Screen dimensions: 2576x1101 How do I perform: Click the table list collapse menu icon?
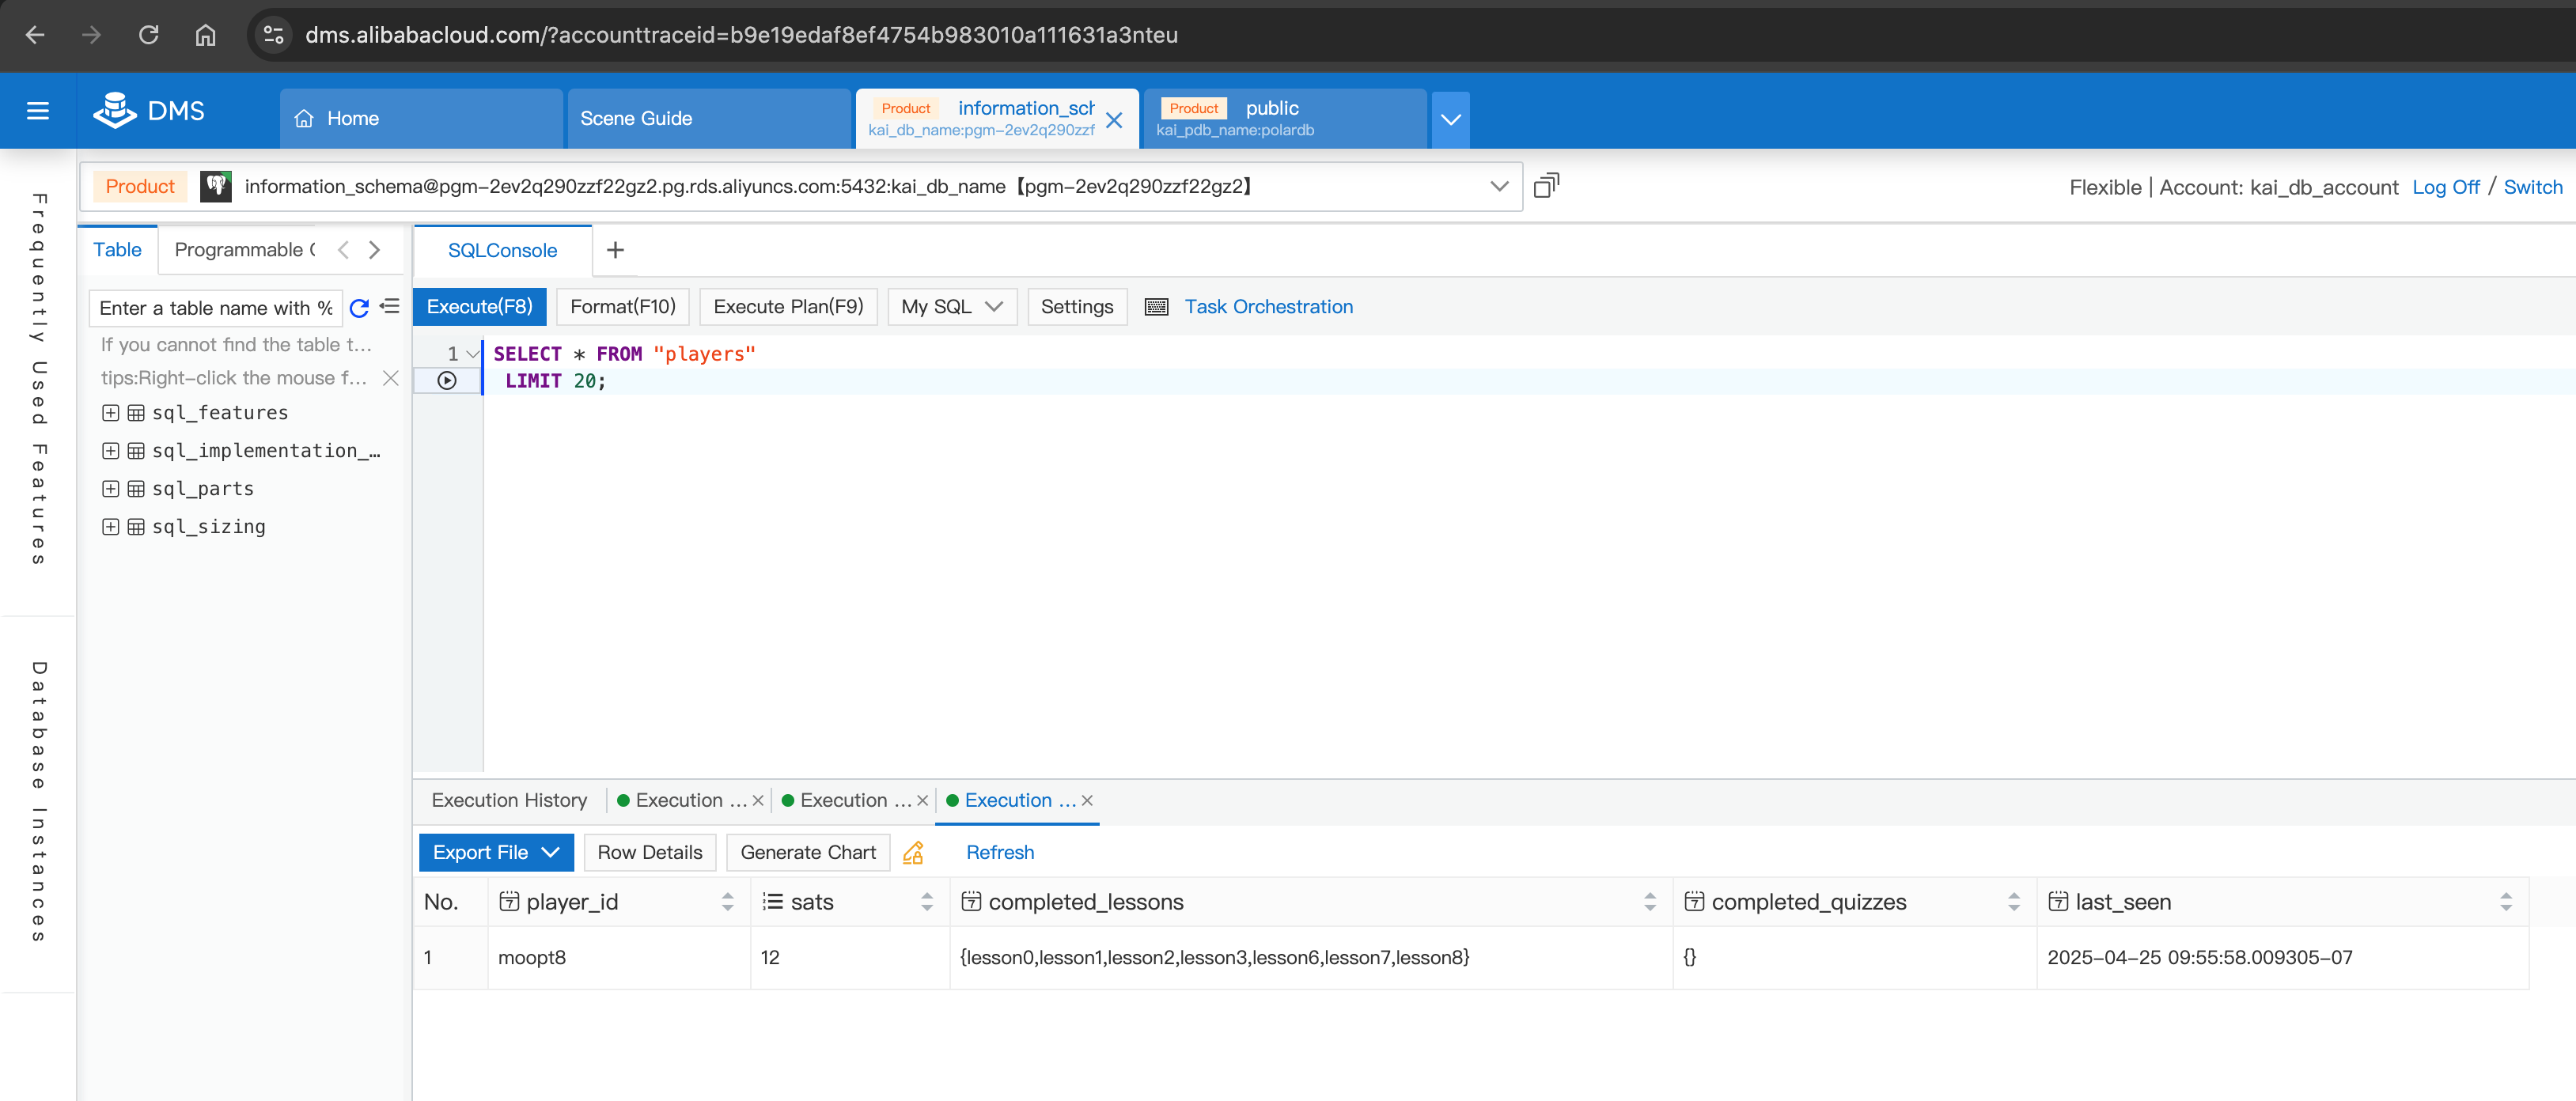coord(390,307)
